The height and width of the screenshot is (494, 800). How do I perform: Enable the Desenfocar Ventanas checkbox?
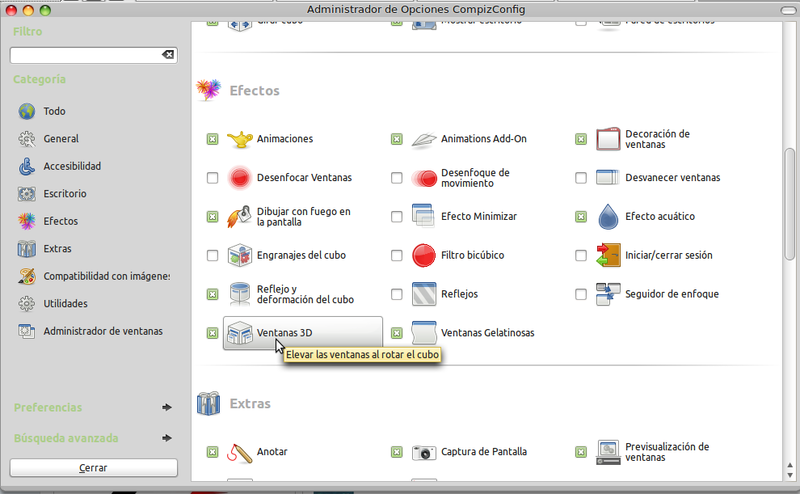212,178
